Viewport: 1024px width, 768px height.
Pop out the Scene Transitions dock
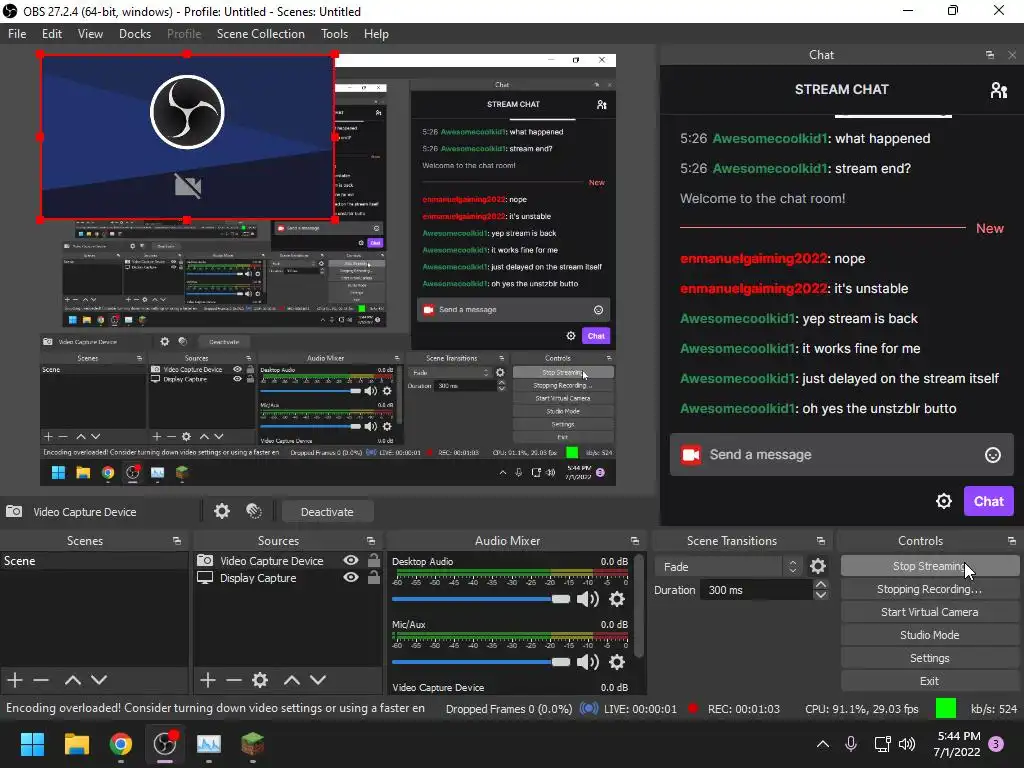[x=821, y=541]
